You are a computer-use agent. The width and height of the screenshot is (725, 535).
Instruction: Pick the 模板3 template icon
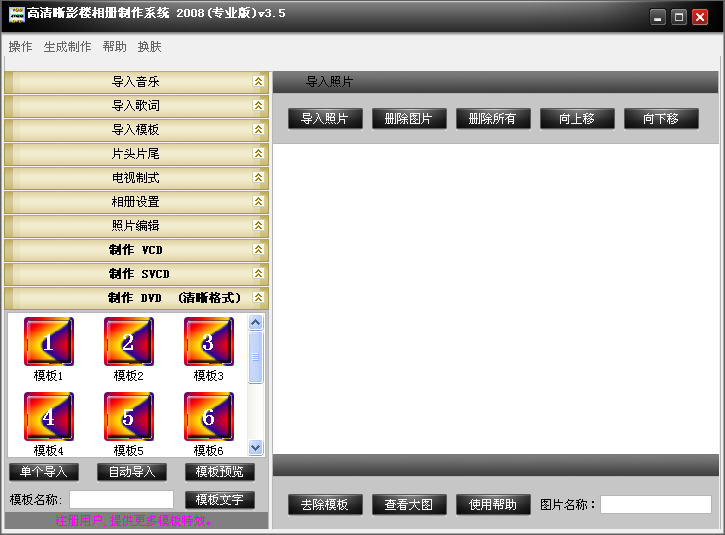coord(208,342)
